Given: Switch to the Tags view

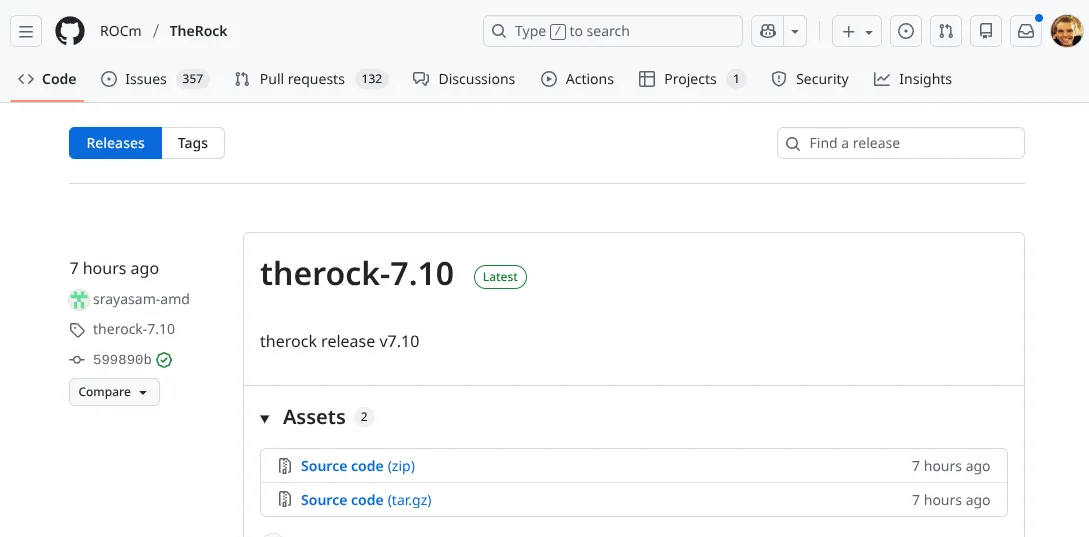Looking at the screenshot, I should coord(193,143).
